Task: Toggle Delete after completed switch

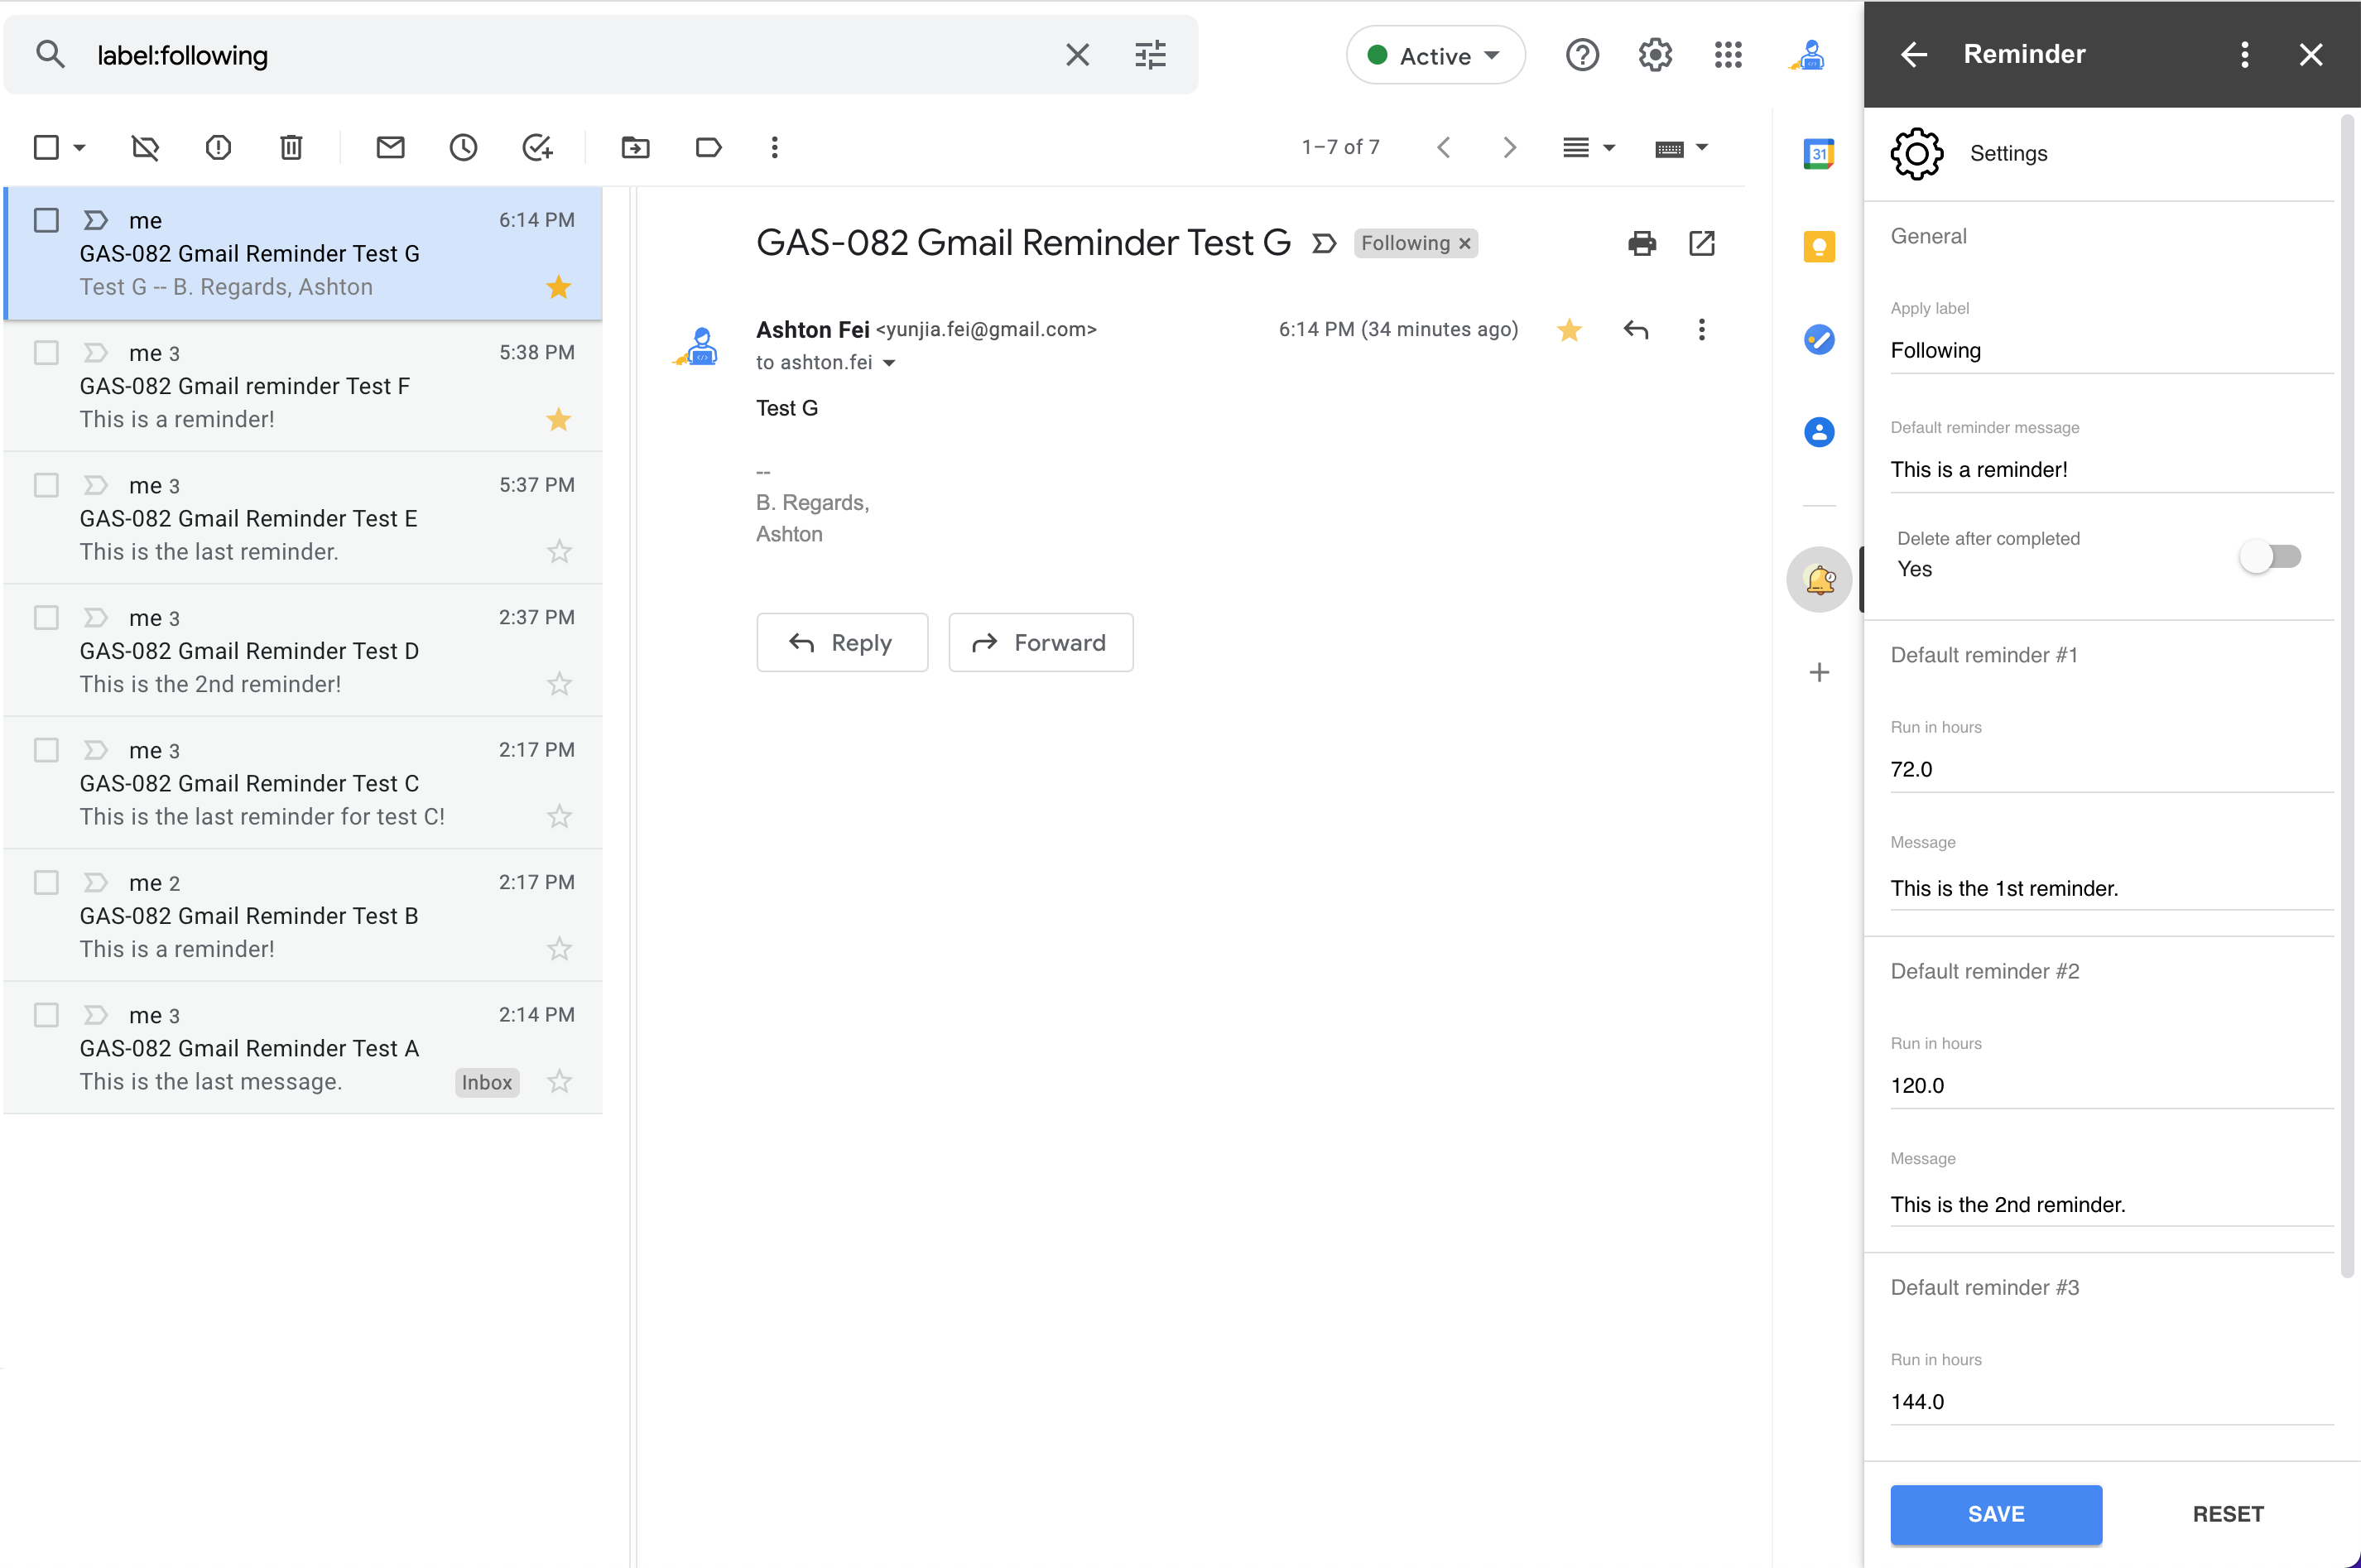Action: (x=2270, y=556)
